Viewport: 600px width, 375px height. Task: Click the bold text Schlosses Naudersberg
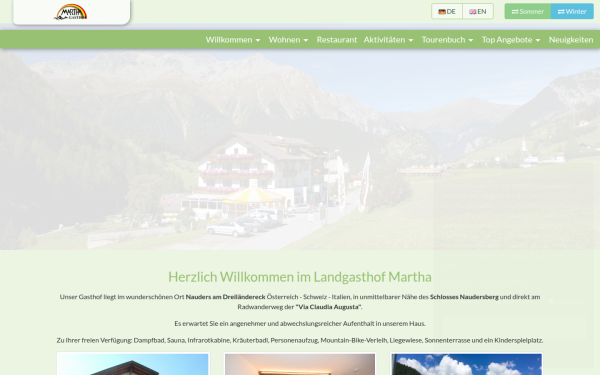464,297
